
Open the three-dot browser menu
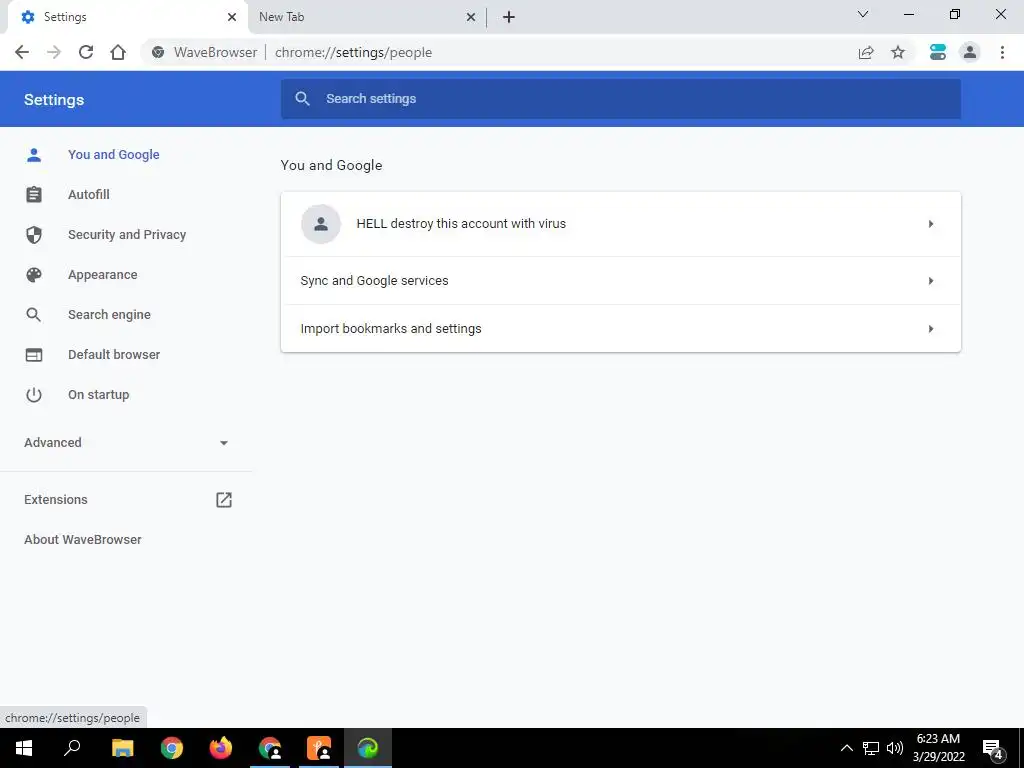coord(1002,52)
